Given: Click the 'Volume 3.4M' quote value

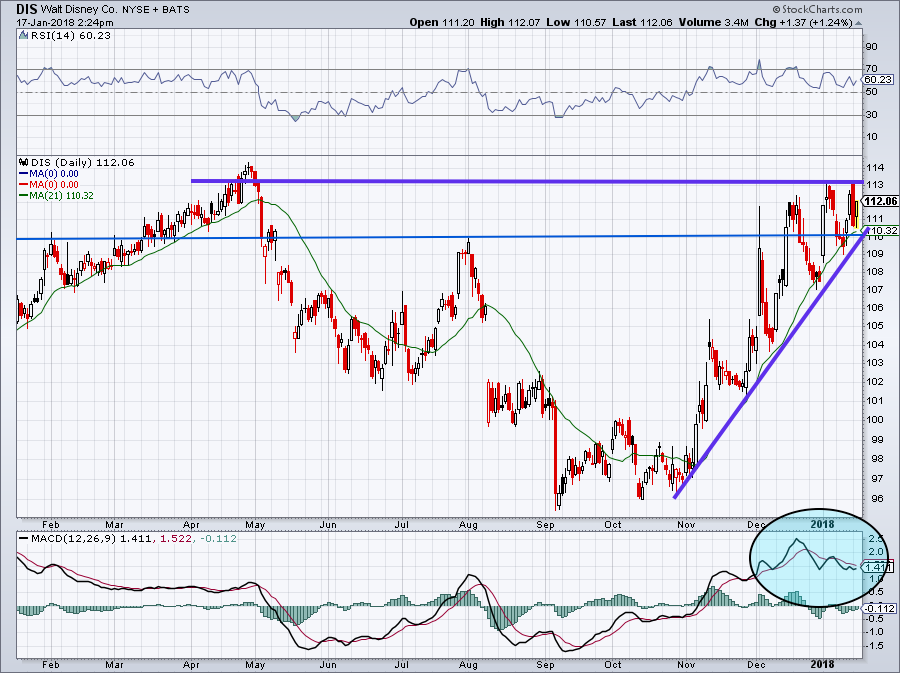Looking at the screenshot, I should [x=713, y=22].
